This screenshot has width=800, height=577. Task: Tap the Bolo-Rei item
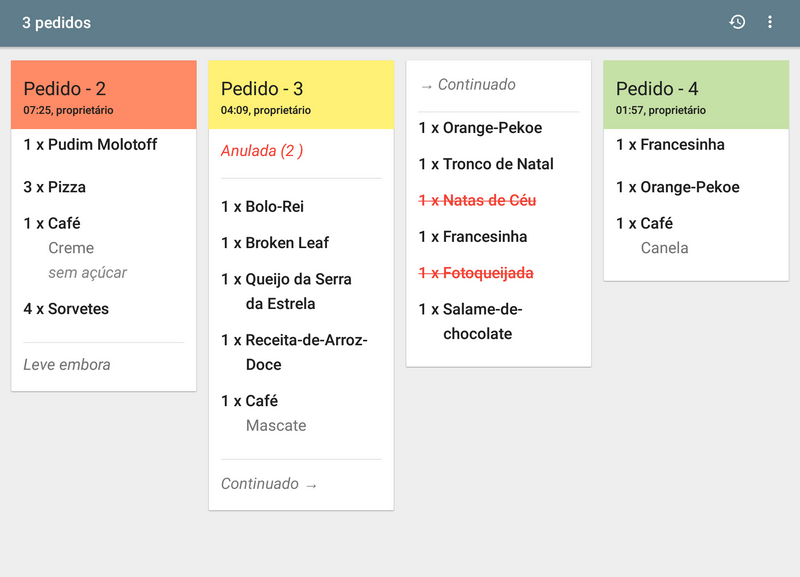tap(263, 207)
